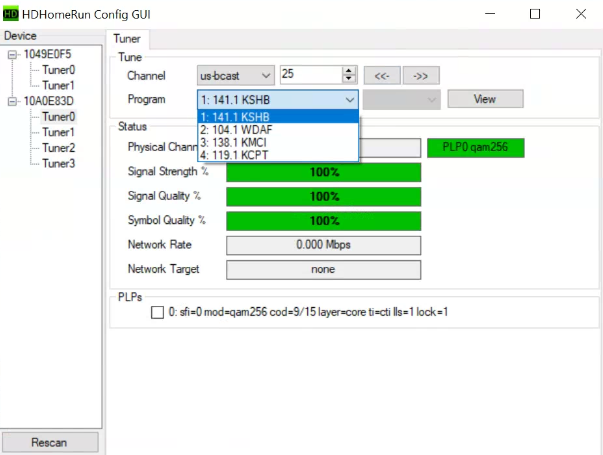Image resolution: width=603 pixels, height=455 pixels.
Task: Minimize the HDHomeRun Config GUI window
Action: 490,14
